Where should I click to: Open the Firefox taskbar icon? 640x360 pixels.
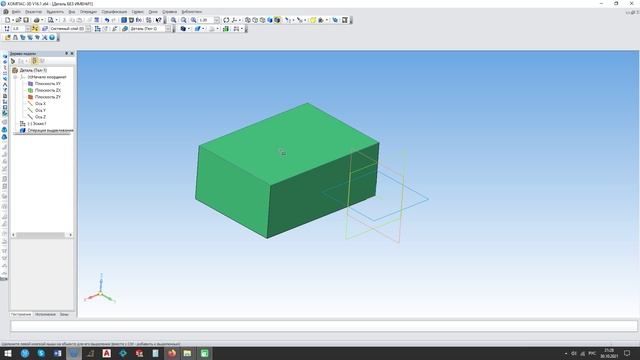172,353
